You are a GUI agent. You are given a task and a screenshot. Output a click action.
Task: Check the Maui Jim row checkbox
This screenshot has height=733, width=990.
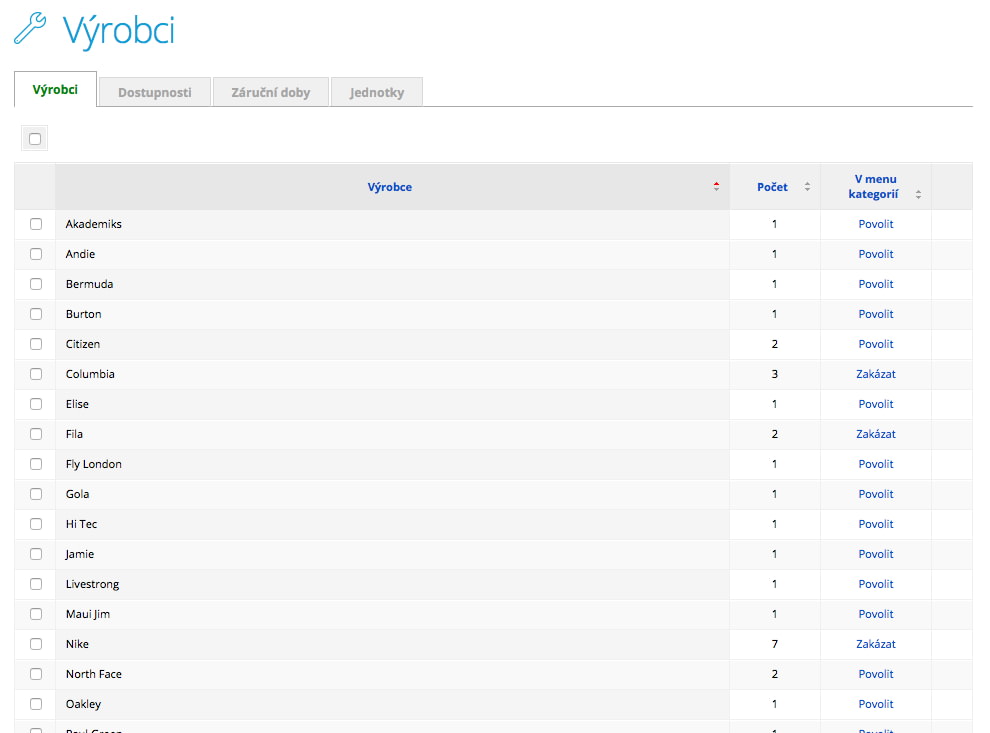[36, 614]
